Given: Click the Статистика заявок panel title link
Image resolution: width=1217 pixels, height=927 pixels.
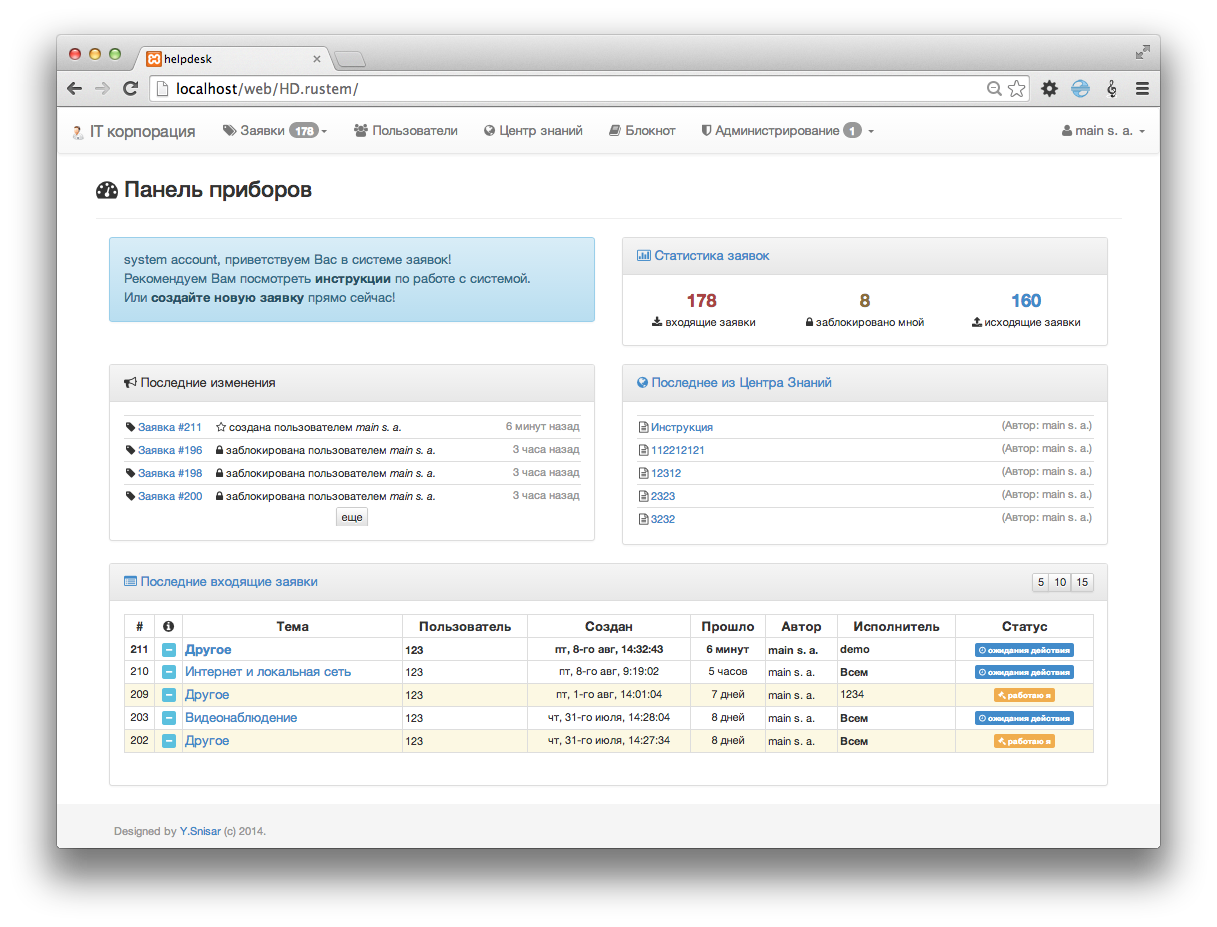Looking at the screenshot, I should 712,256.
